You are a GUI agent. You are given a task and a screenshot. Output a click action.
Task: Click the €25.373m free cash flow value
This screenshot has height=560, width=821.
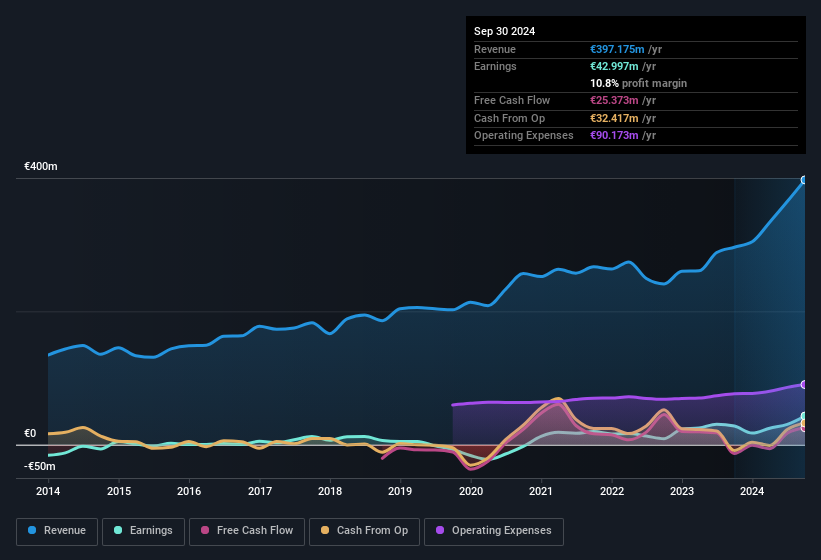620,101
